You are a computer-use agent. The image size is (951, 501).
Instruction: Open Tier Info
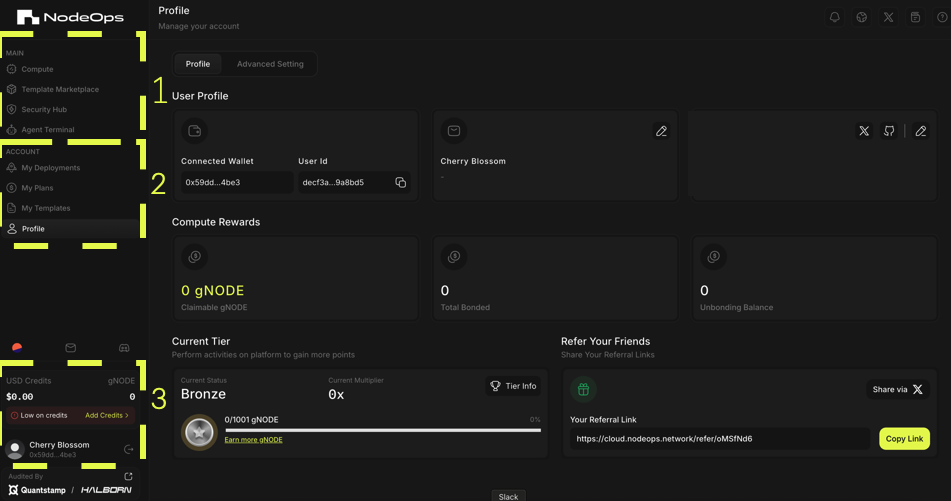513,386
